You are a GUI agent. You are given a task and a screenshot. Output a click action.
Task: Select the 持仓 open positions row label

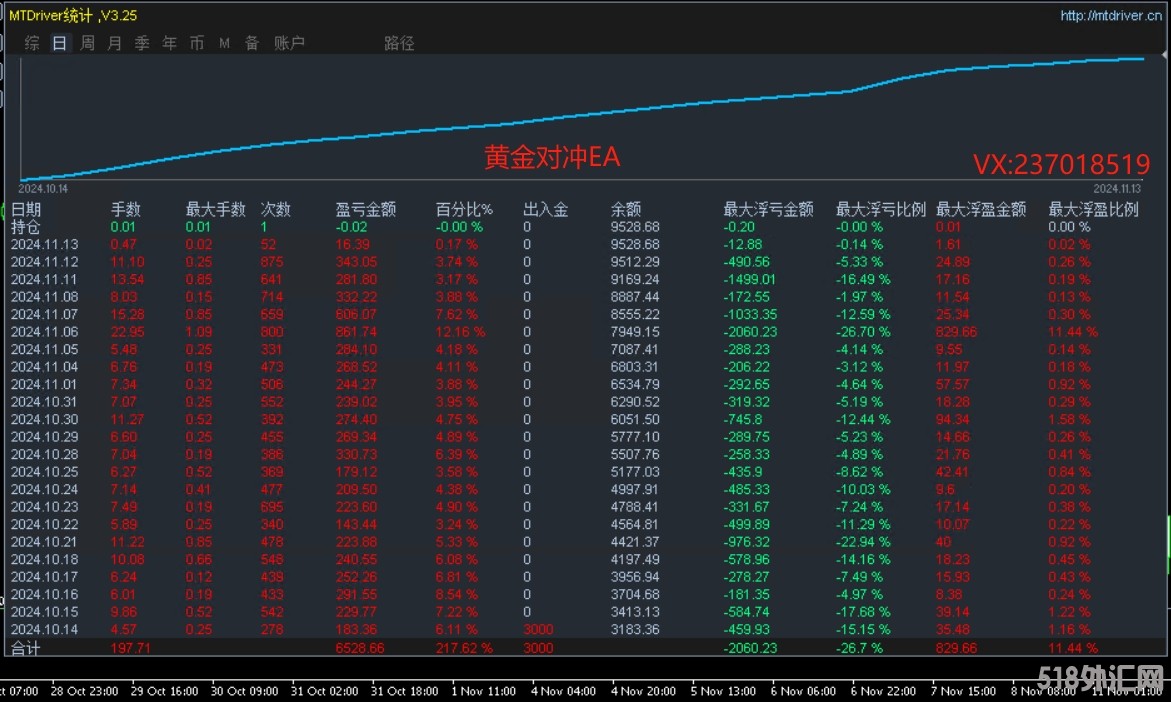coord(26,226)
